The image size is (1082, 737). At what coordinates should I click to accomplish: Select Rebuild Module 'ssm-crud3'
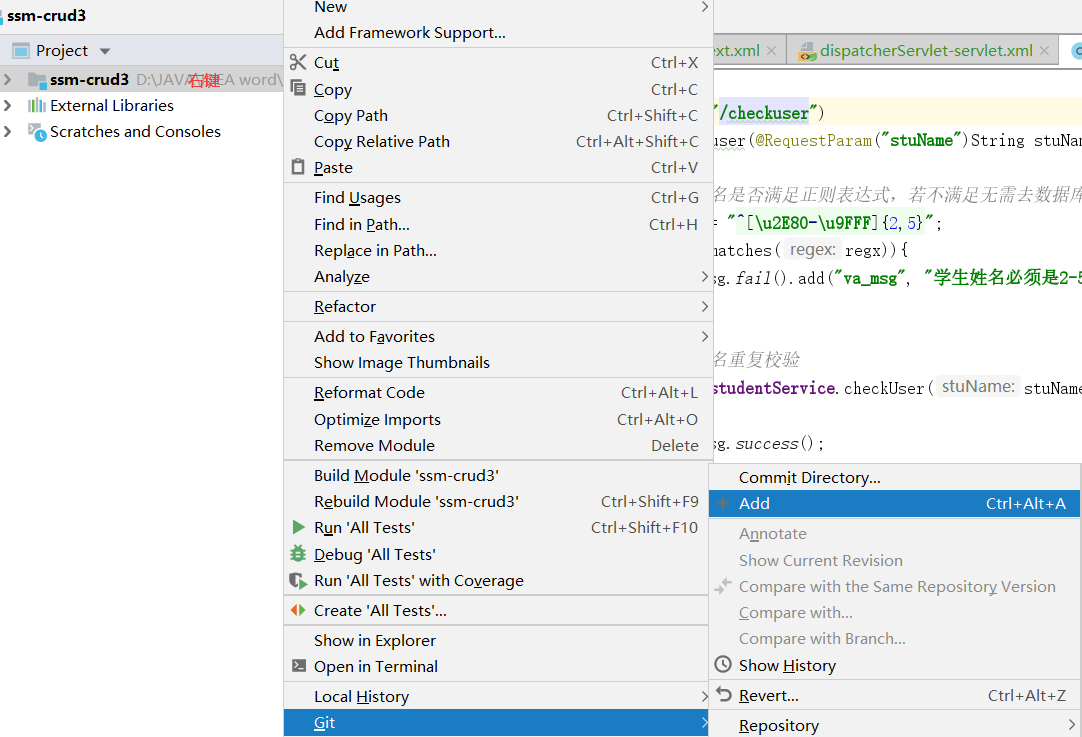point(496,502)
